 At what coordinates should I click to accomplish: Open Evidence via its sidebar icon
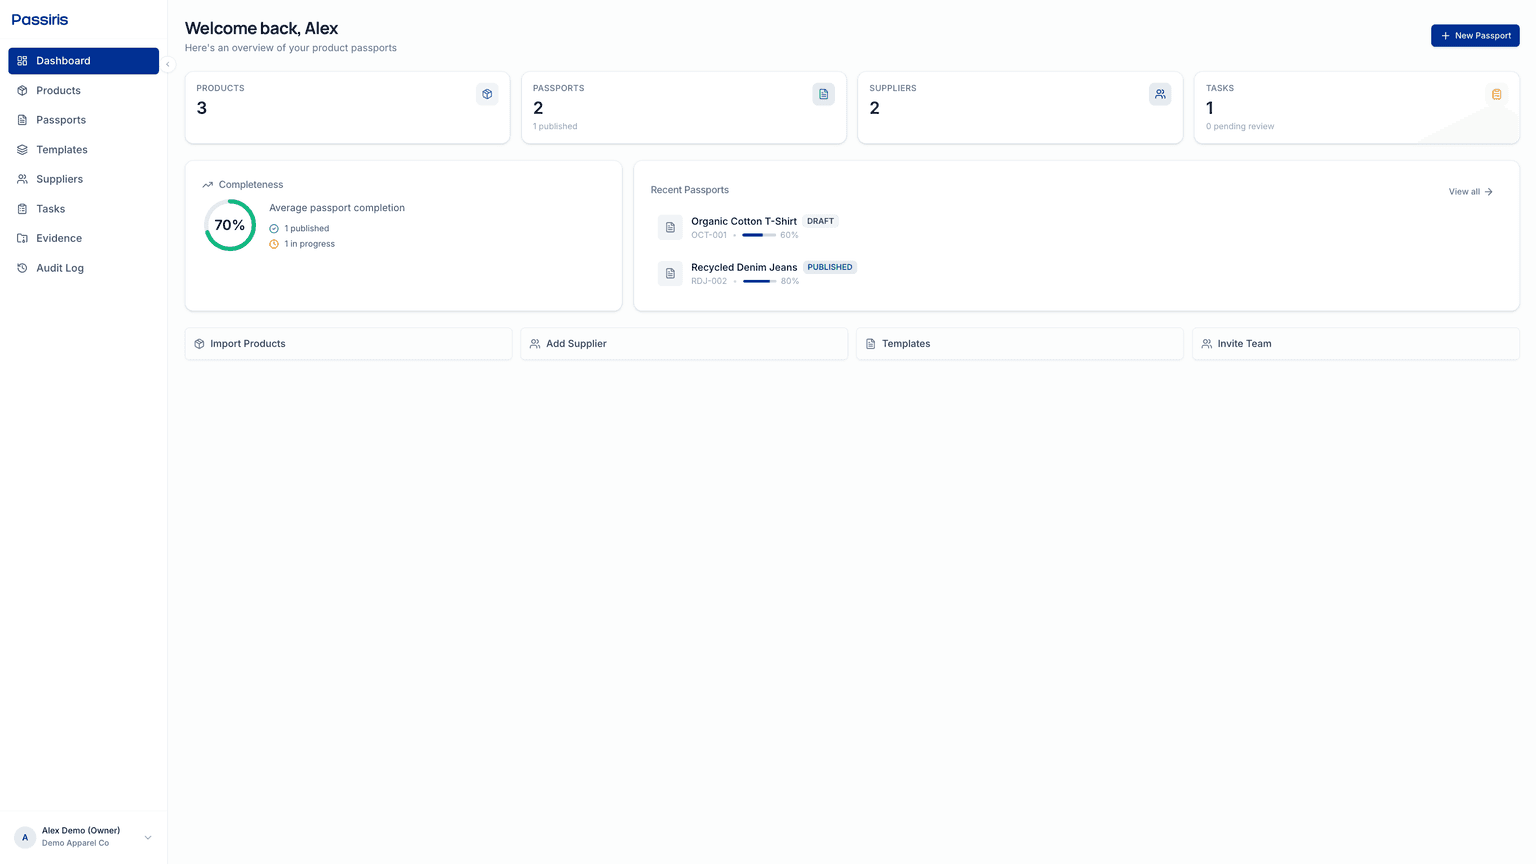22,238
